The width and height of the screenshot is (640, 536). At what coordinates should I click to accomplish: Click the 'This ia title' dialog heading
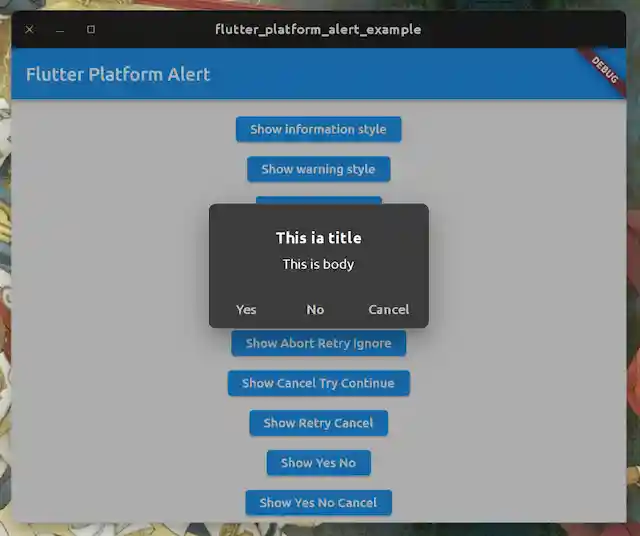point(318,238)
